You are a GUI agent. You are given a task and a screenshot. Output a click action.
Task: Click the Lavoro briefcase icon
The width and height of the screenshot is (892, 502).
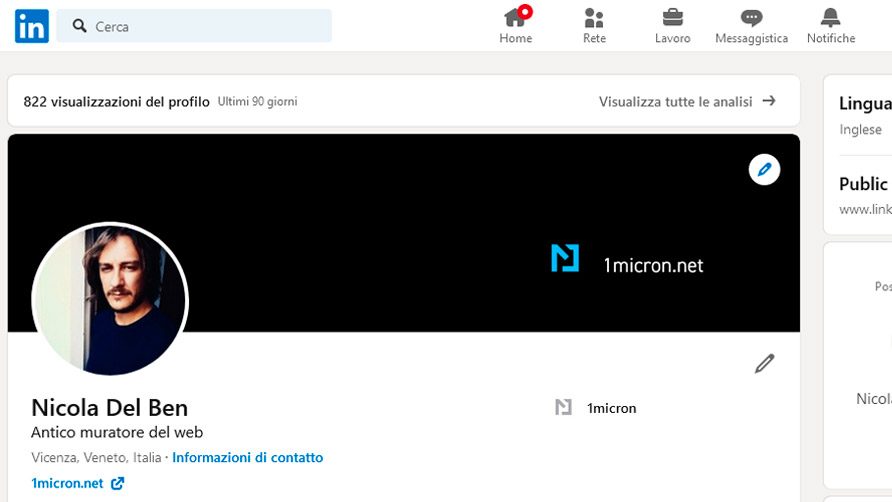tap(672, 18)
